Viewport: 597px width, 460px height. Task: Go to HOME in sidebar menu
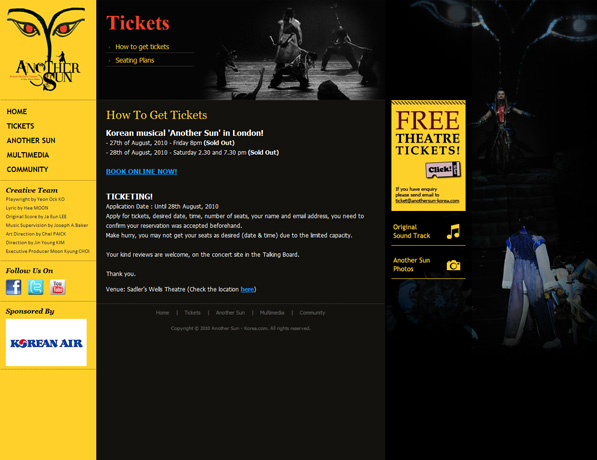tap(17, 112)
